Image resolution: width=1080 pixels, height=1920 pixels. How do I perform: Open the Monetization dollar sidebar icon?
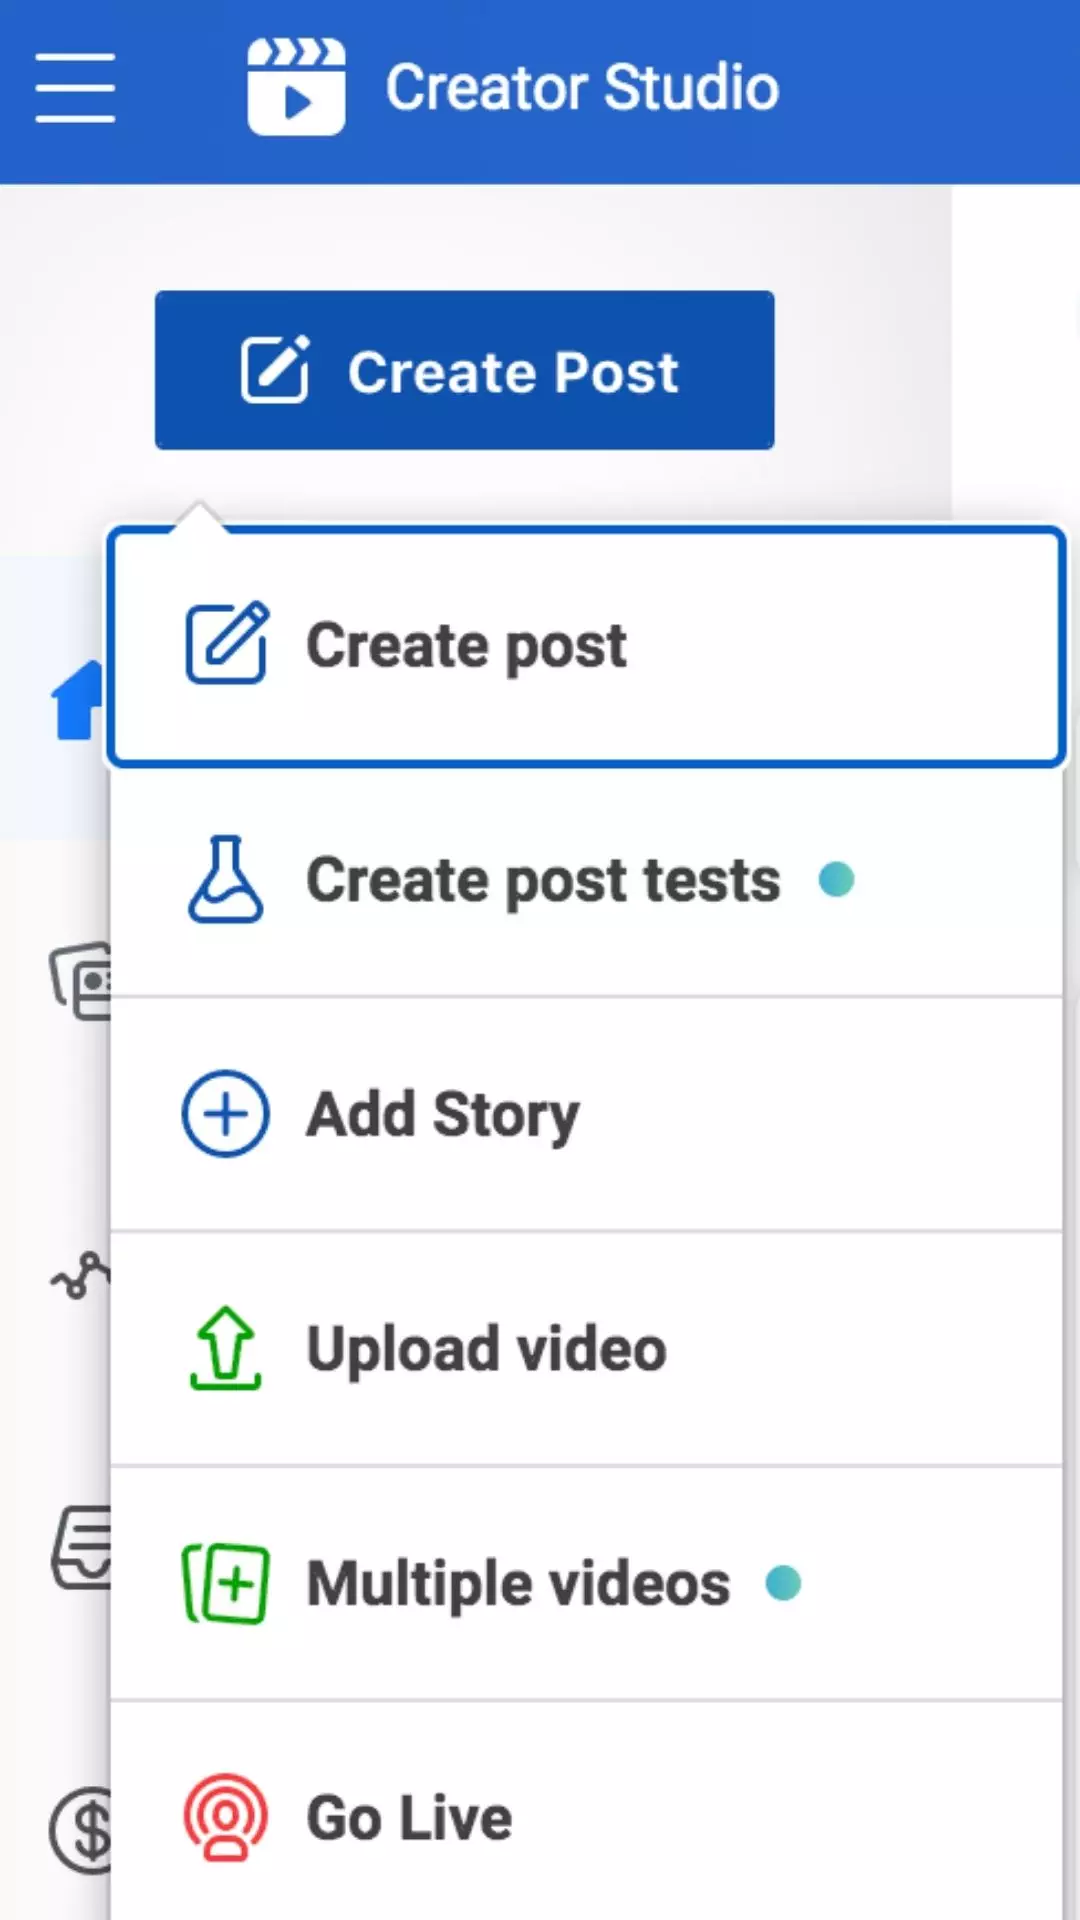point(80,1831)
